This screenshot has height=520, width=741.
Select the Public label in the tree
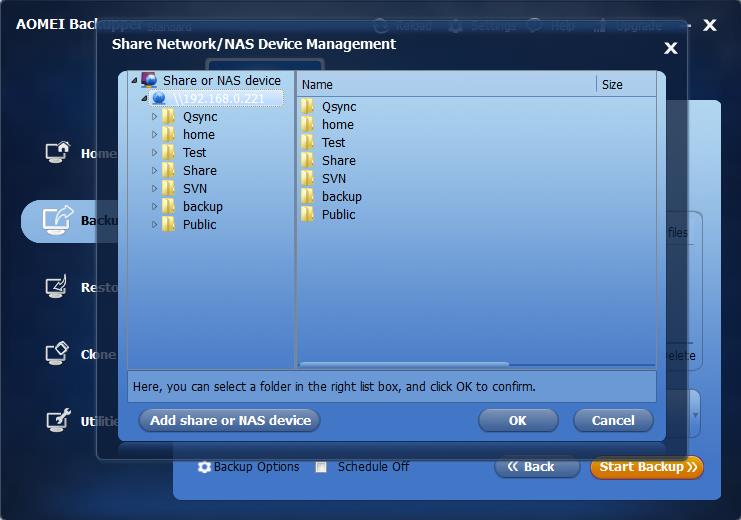(x=199, y=225)
